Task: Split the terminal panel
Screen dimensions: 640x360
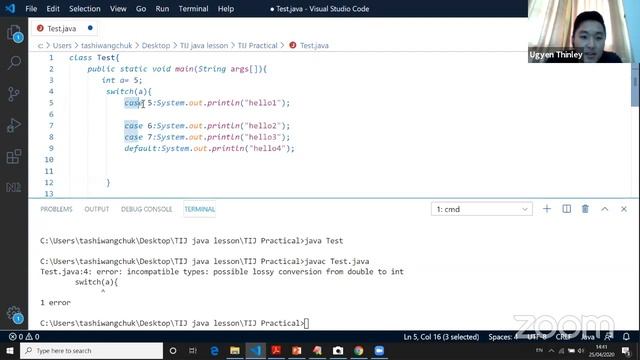Action: coord(567,209)
